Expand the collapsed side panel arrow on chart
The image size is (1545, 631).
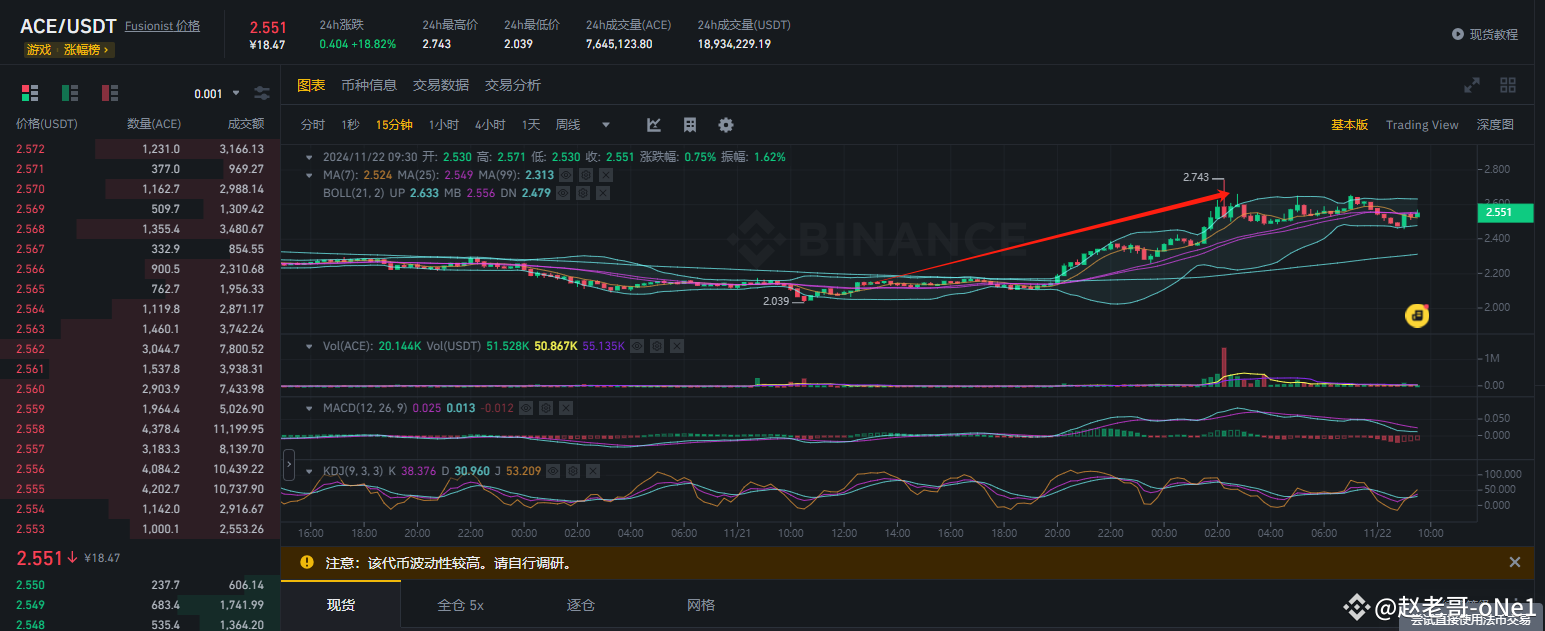tap(289, 465)
